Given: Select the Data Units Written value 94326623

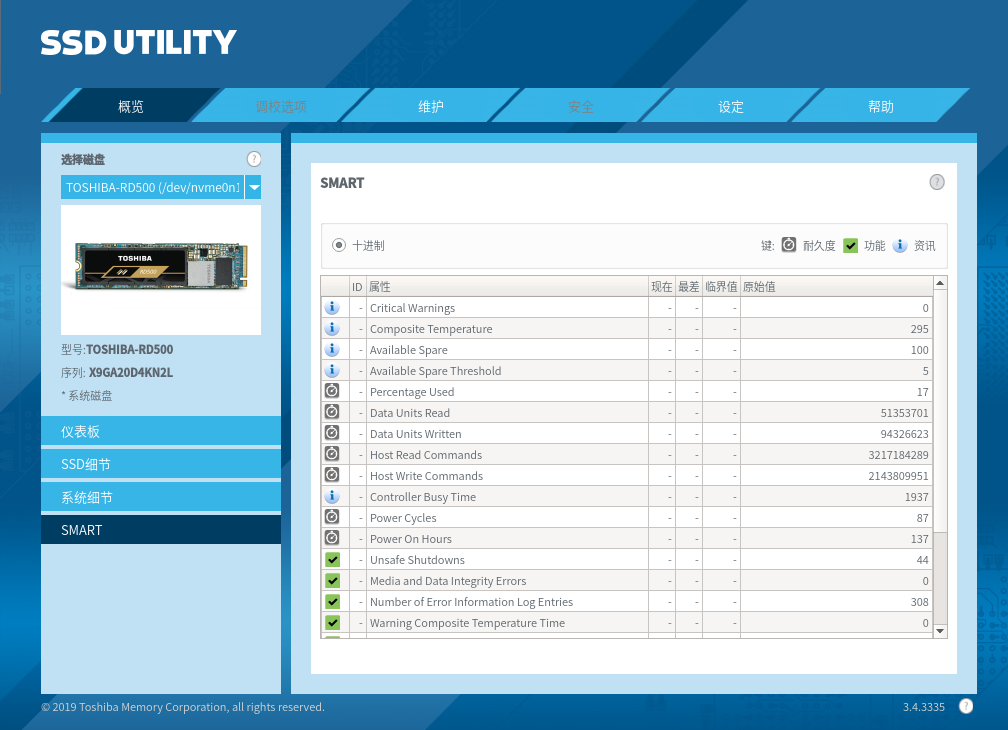Looking at the screenshot, I should (904, 434).
